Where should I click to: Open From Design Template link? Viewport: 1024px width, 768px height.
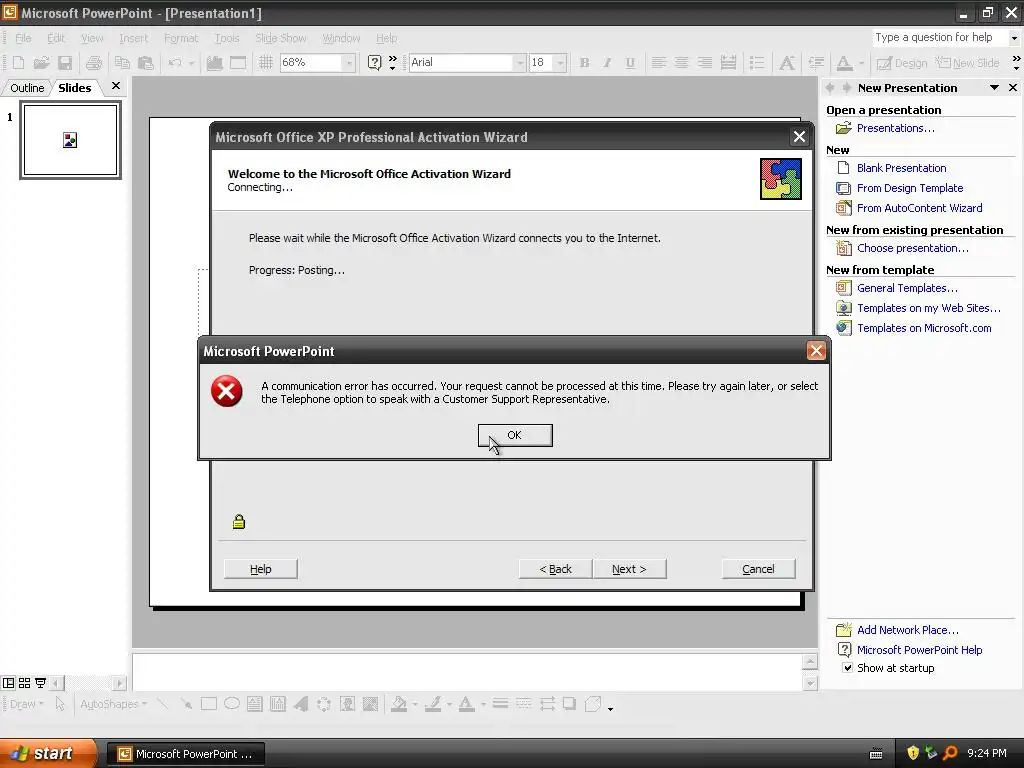coord(910,188)
